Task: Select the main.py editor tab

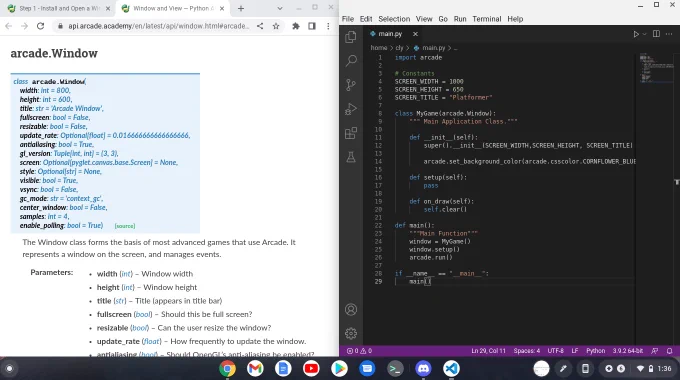Action: click(x=390, y=34)
